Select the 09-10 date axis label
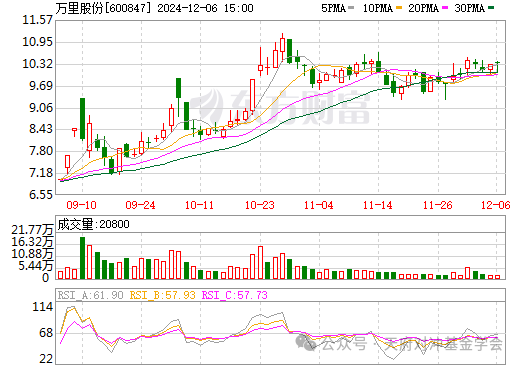520x365 pixels. pyautogui.click(x=81, y=205)
